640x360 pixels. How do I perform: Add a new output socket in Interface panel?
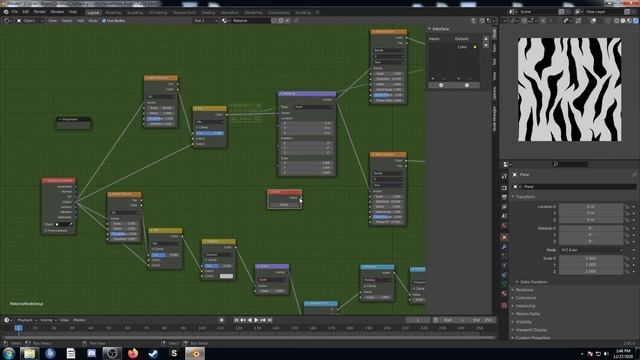[467, 85]
